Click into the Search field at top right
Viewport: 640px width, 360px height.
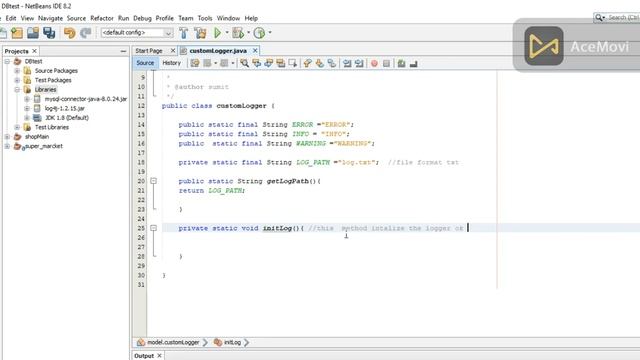tap(623, 18)
